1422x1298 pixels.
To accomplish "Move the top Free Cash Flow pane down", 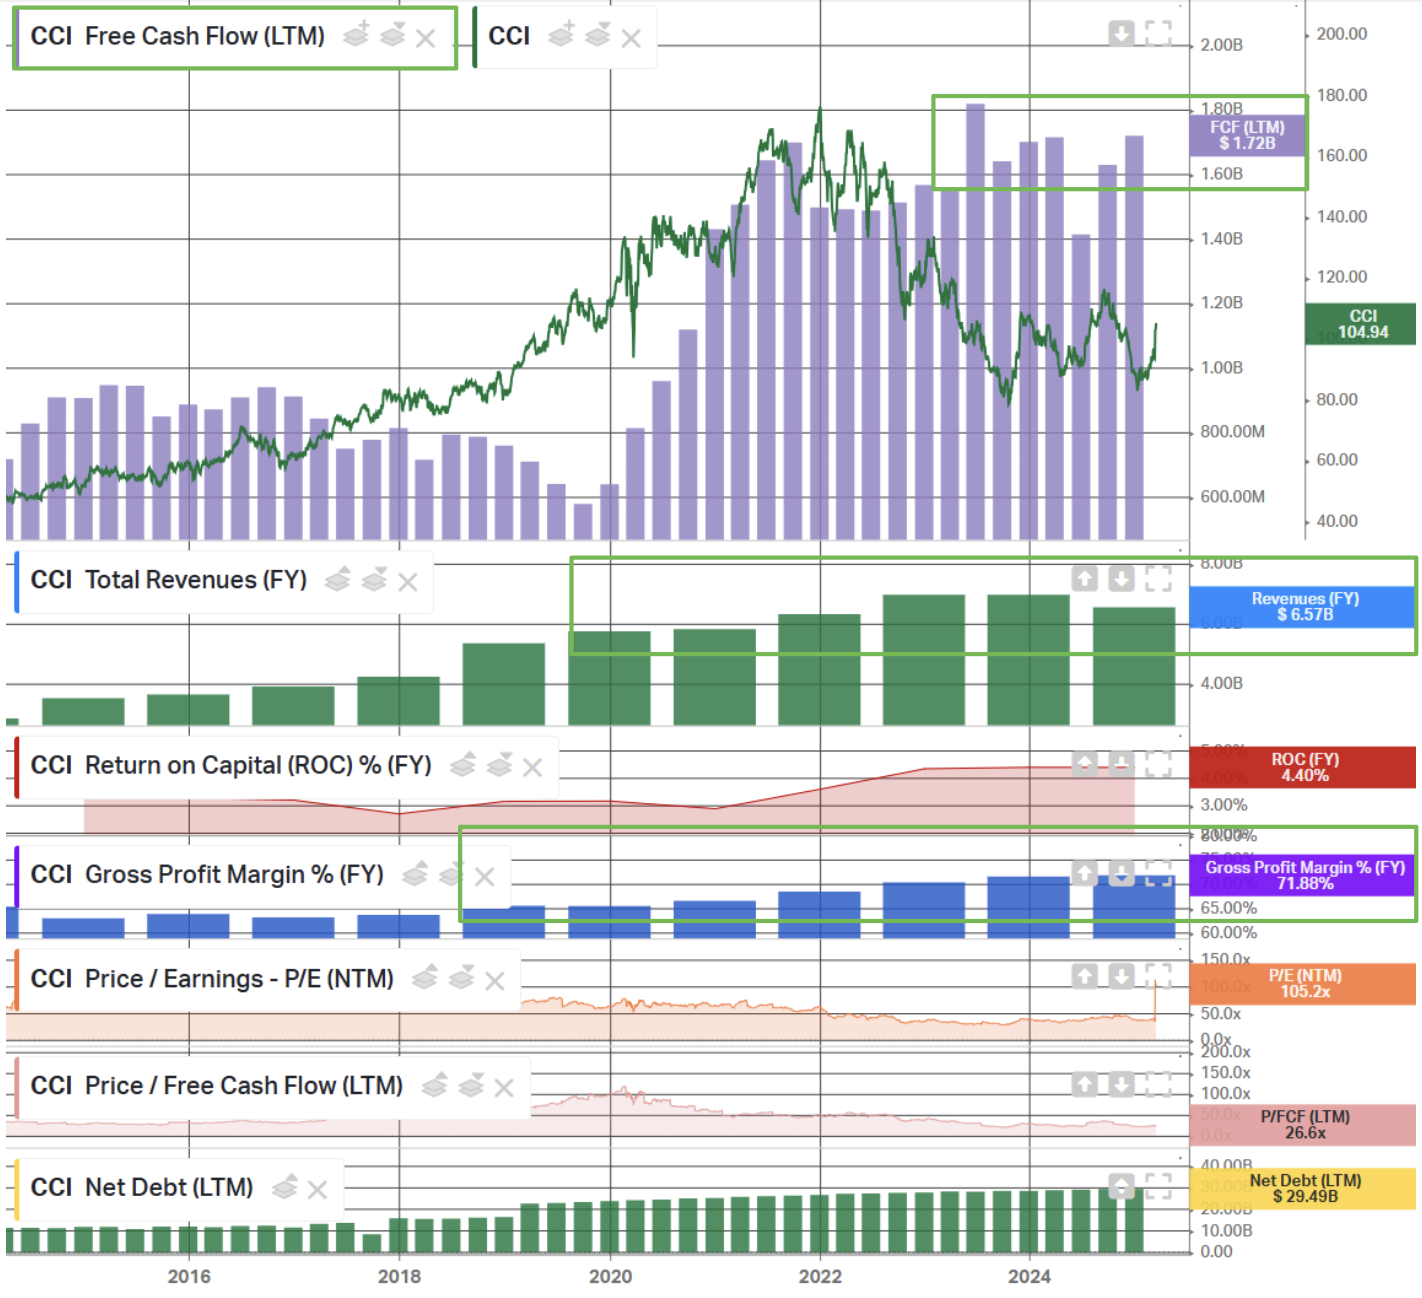I will point(1122,34).
